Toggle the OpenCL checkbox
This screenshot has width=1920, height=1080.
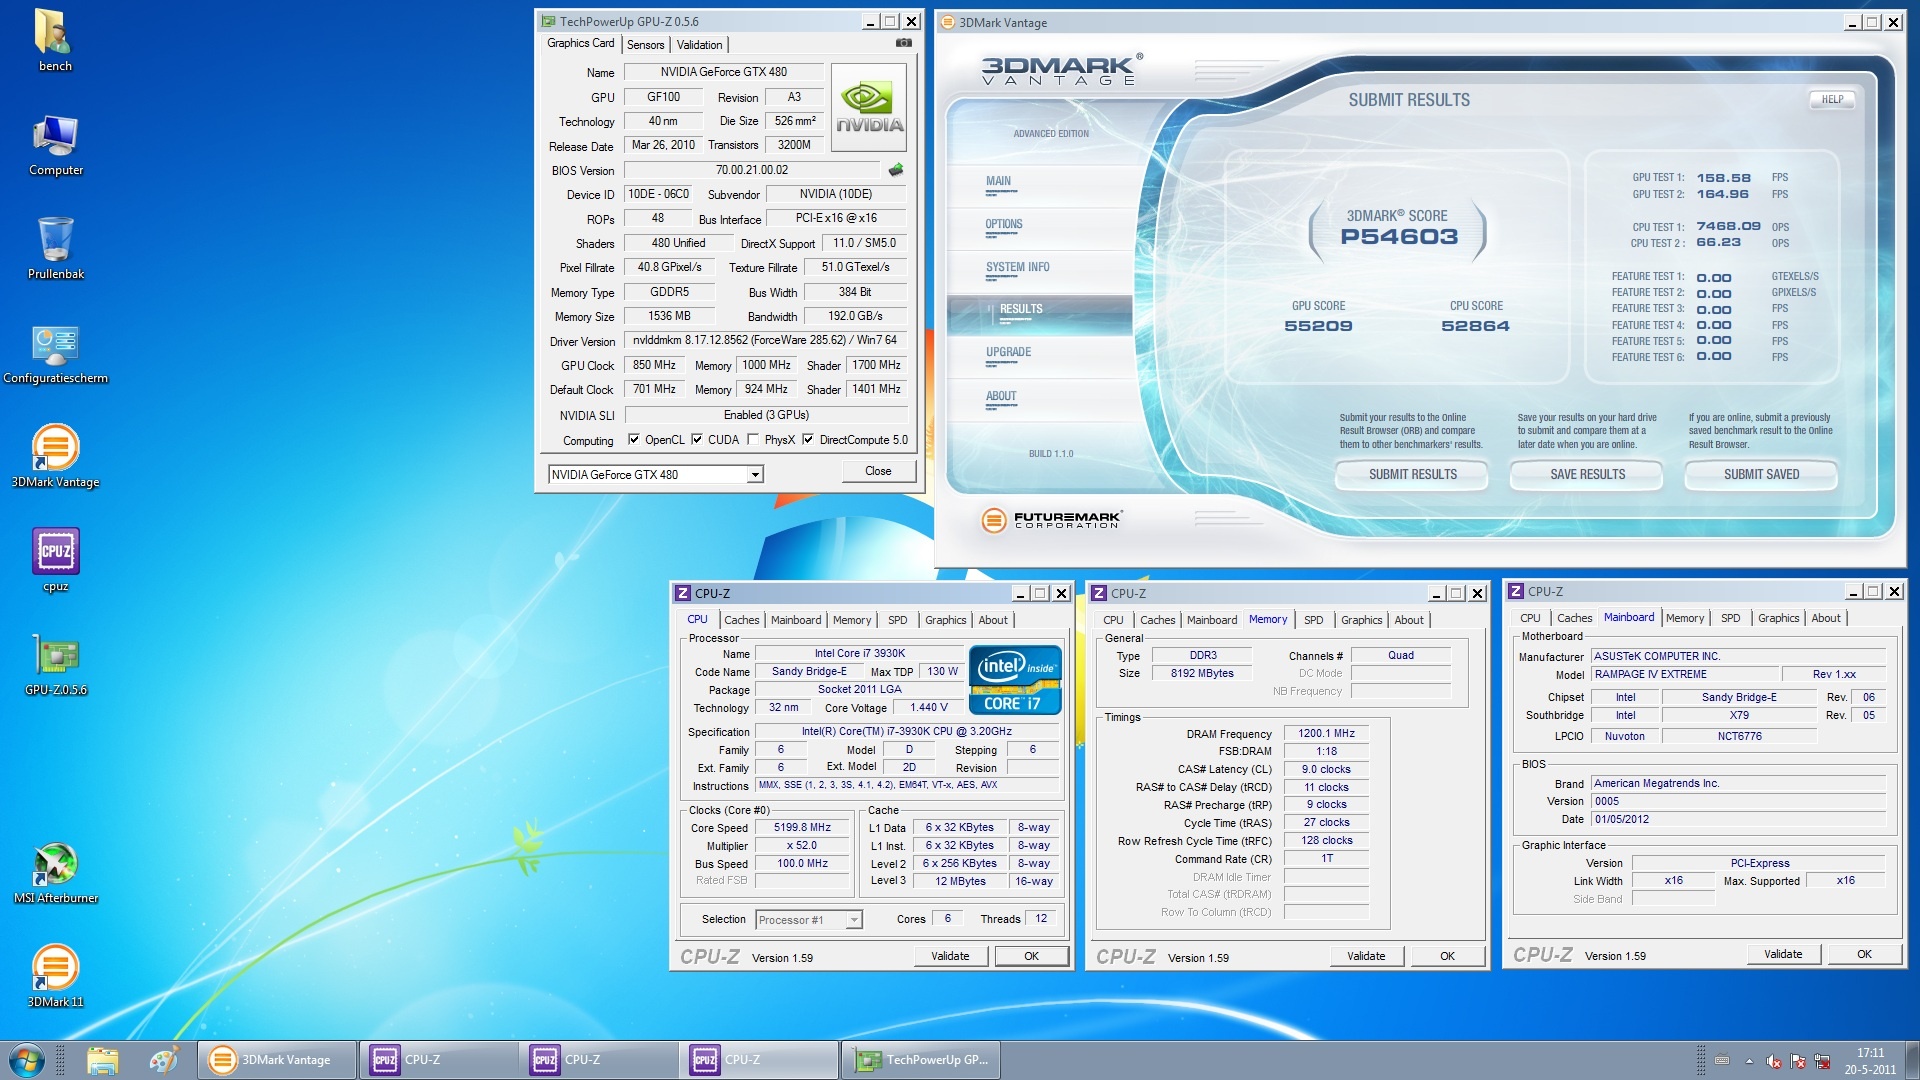pos(633,440)
